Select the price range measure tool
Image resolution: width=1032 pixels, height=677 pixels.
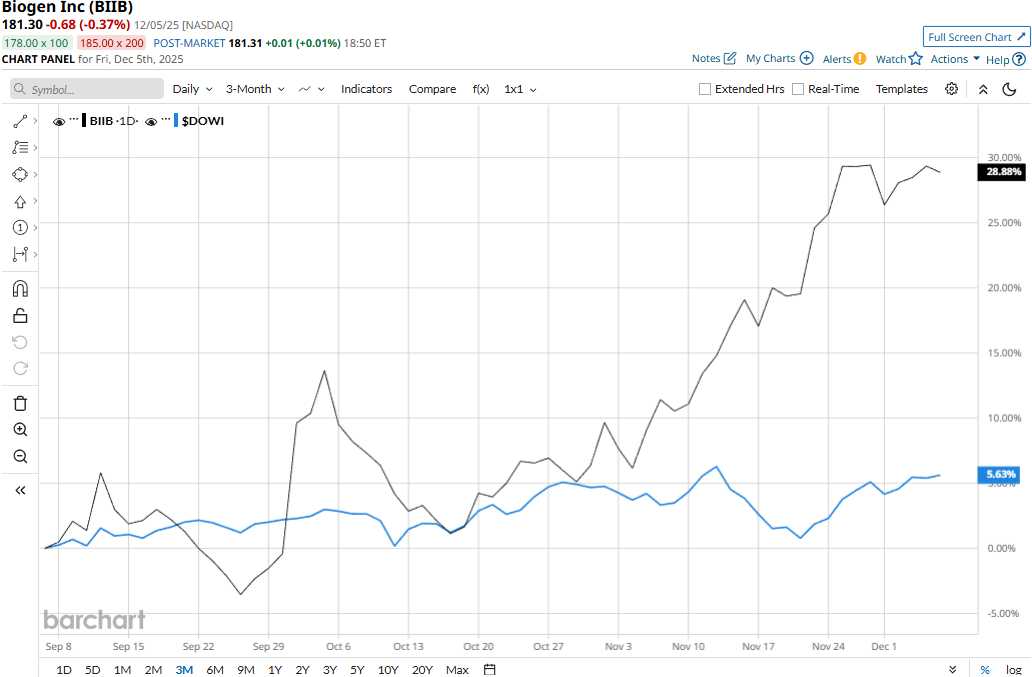(x=20, y=254)
